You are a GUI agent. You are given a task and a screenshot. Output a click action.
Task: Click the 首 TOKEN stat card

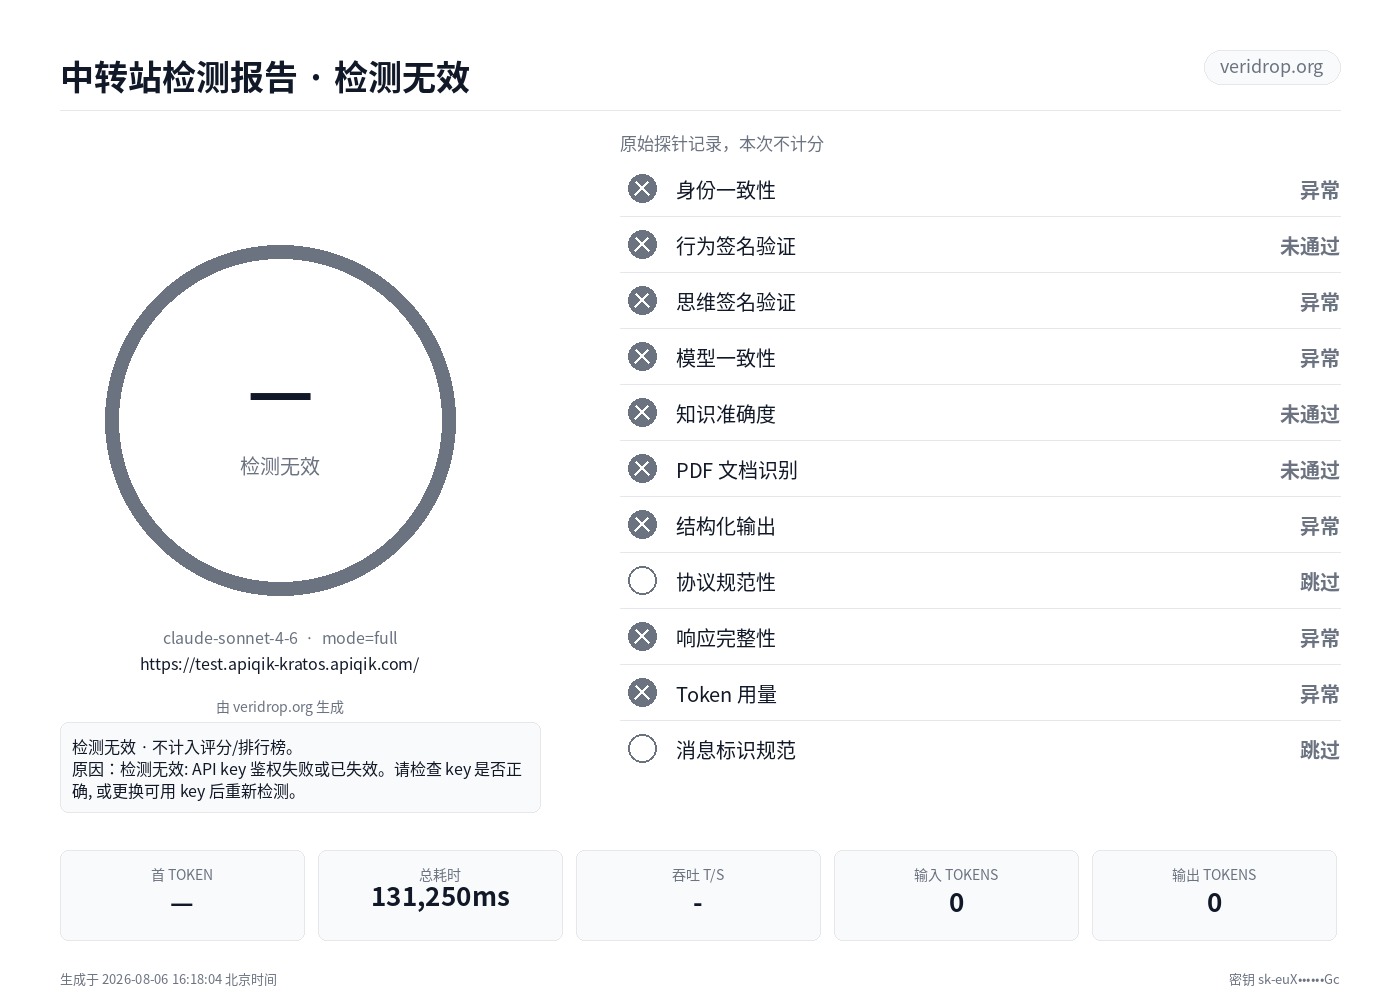pos(182,895)
